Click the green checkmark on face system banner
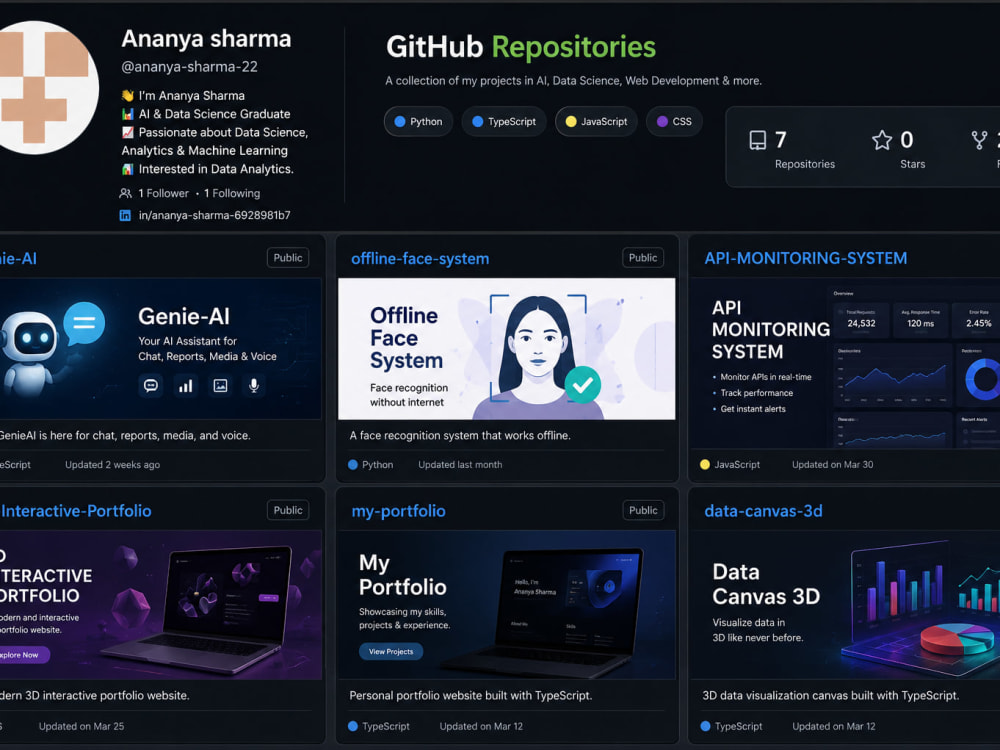This screenshot has height=750, width=1000. [582, 385]
